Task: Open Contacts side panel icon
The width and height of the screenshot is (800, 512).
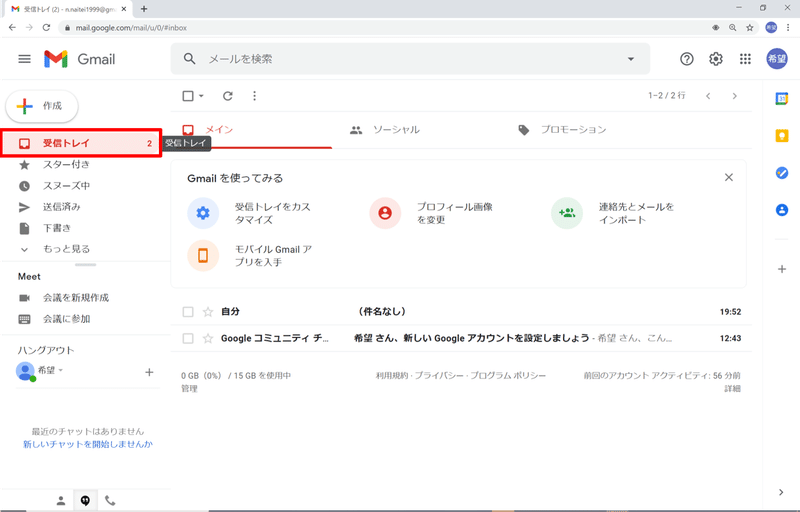Action: (782, 210)
